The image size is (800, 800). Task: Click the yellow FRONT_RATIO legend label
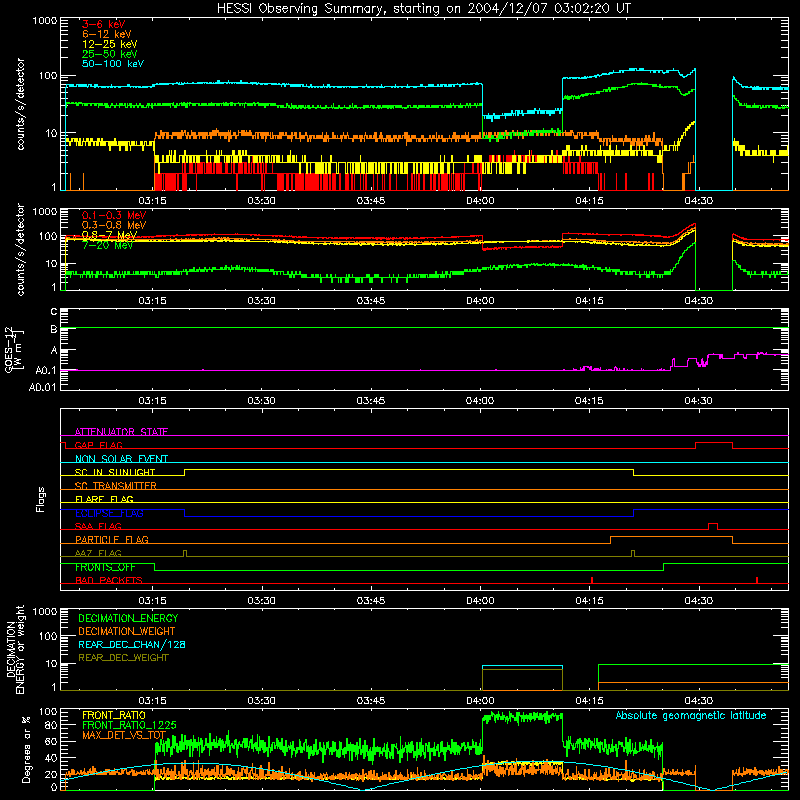point(114,715)
